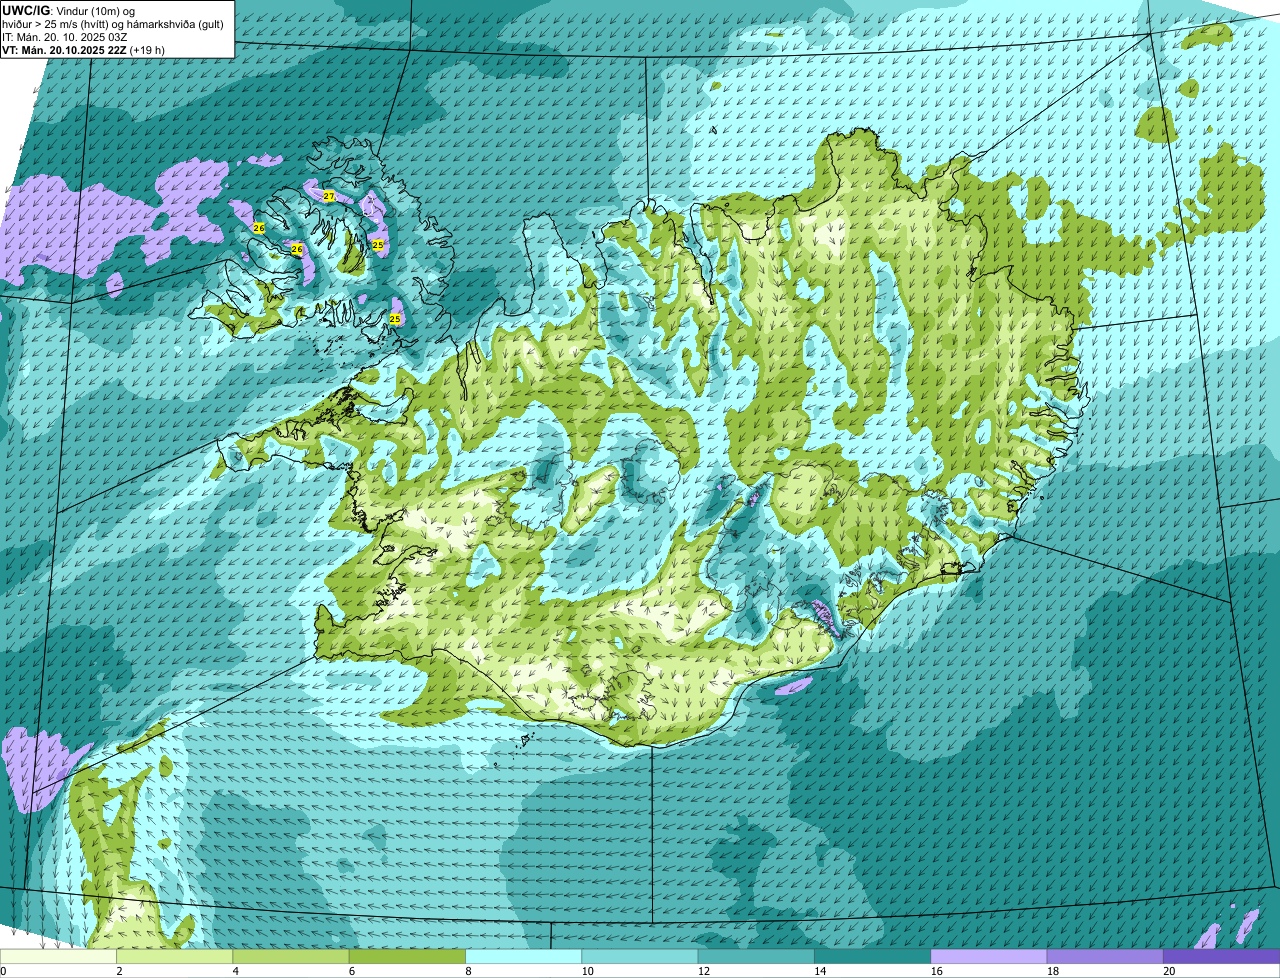Image resolution: width=1280 pixels, height=978 pixels.
Task: Click the southernmost yellow 25 gust label
Action: pos(395,319)
